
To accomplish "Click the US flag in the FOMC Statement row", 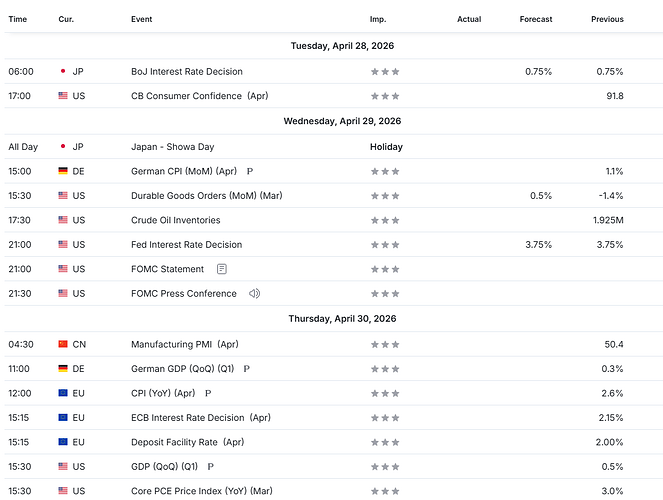I will [x=63, y=269].
